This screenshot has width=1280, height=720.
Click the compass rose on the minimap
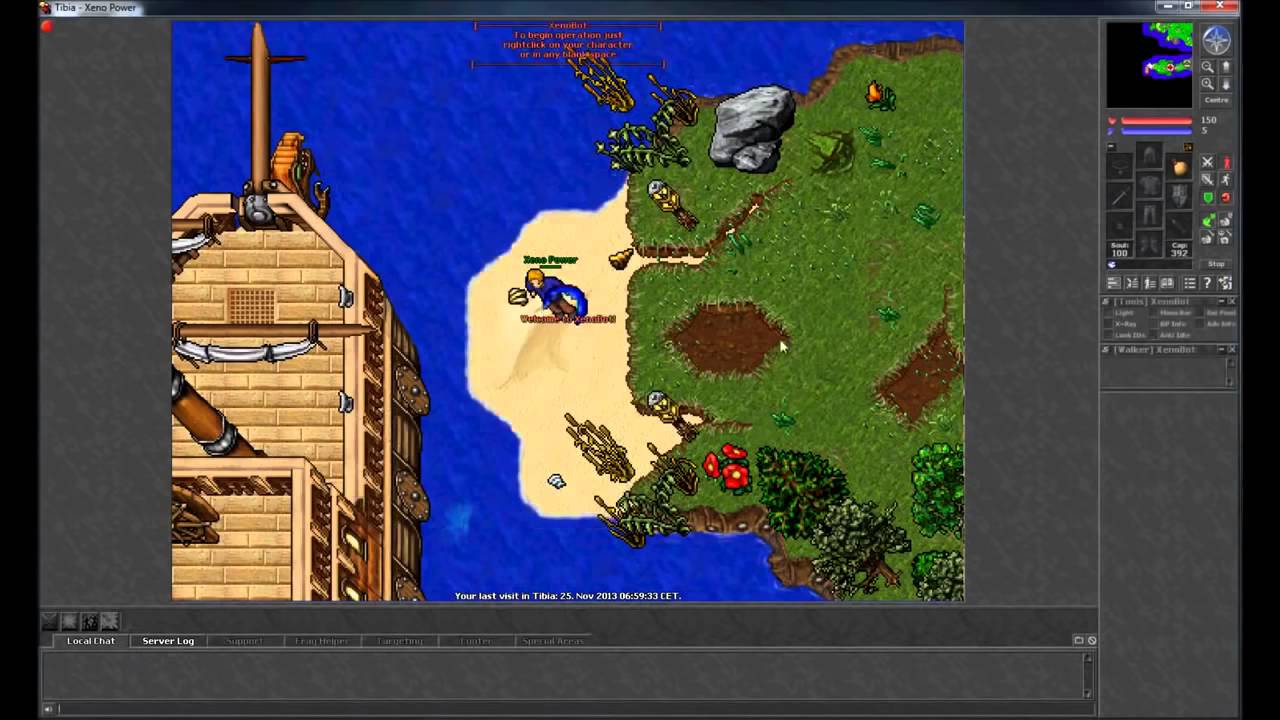point(1217,40)
